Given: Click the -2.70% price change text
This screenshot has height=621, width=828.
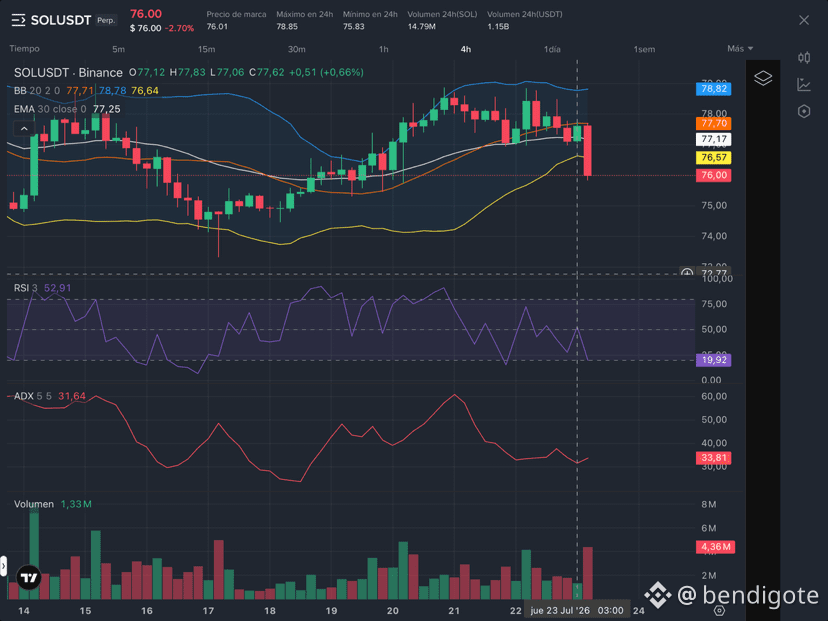Looking at the screenshot, I should click(x=180, y=29).
